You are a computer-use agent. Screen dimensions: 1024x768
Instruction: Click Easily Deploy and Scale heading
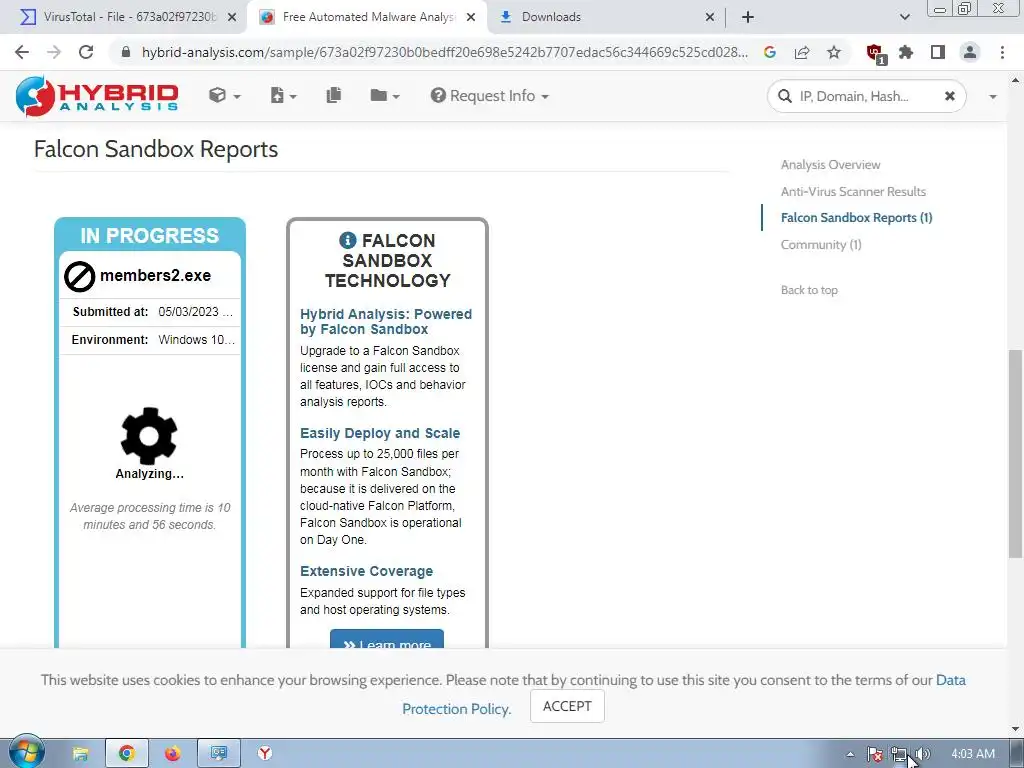[379, 433]
